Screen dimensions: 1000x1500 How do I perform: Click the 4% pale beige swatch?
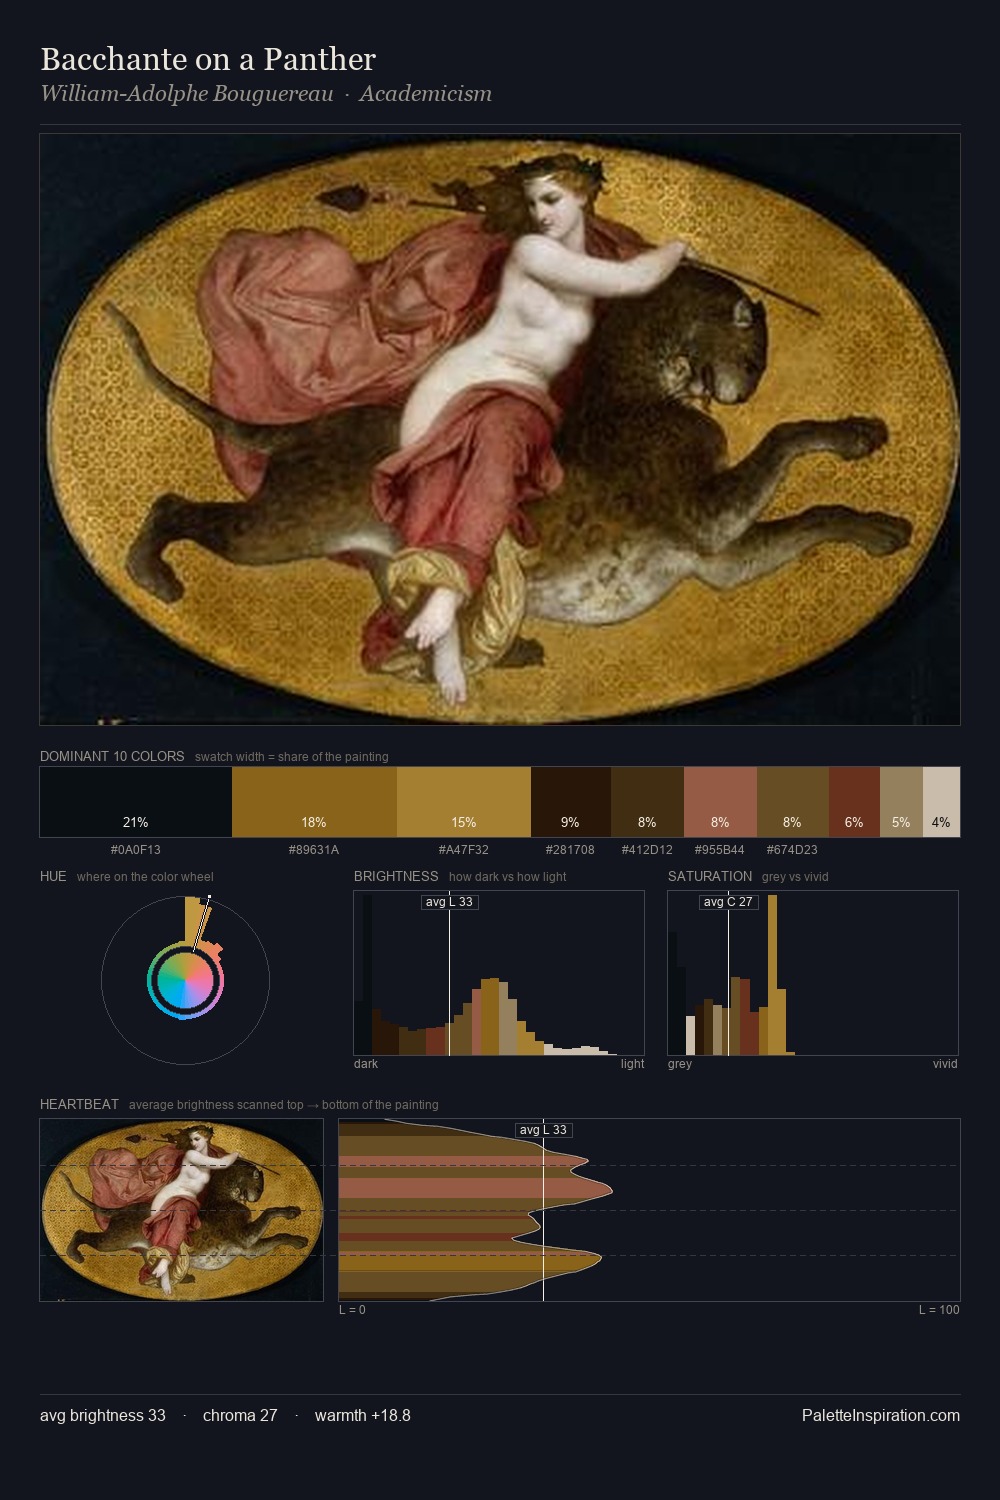point(941,802)
